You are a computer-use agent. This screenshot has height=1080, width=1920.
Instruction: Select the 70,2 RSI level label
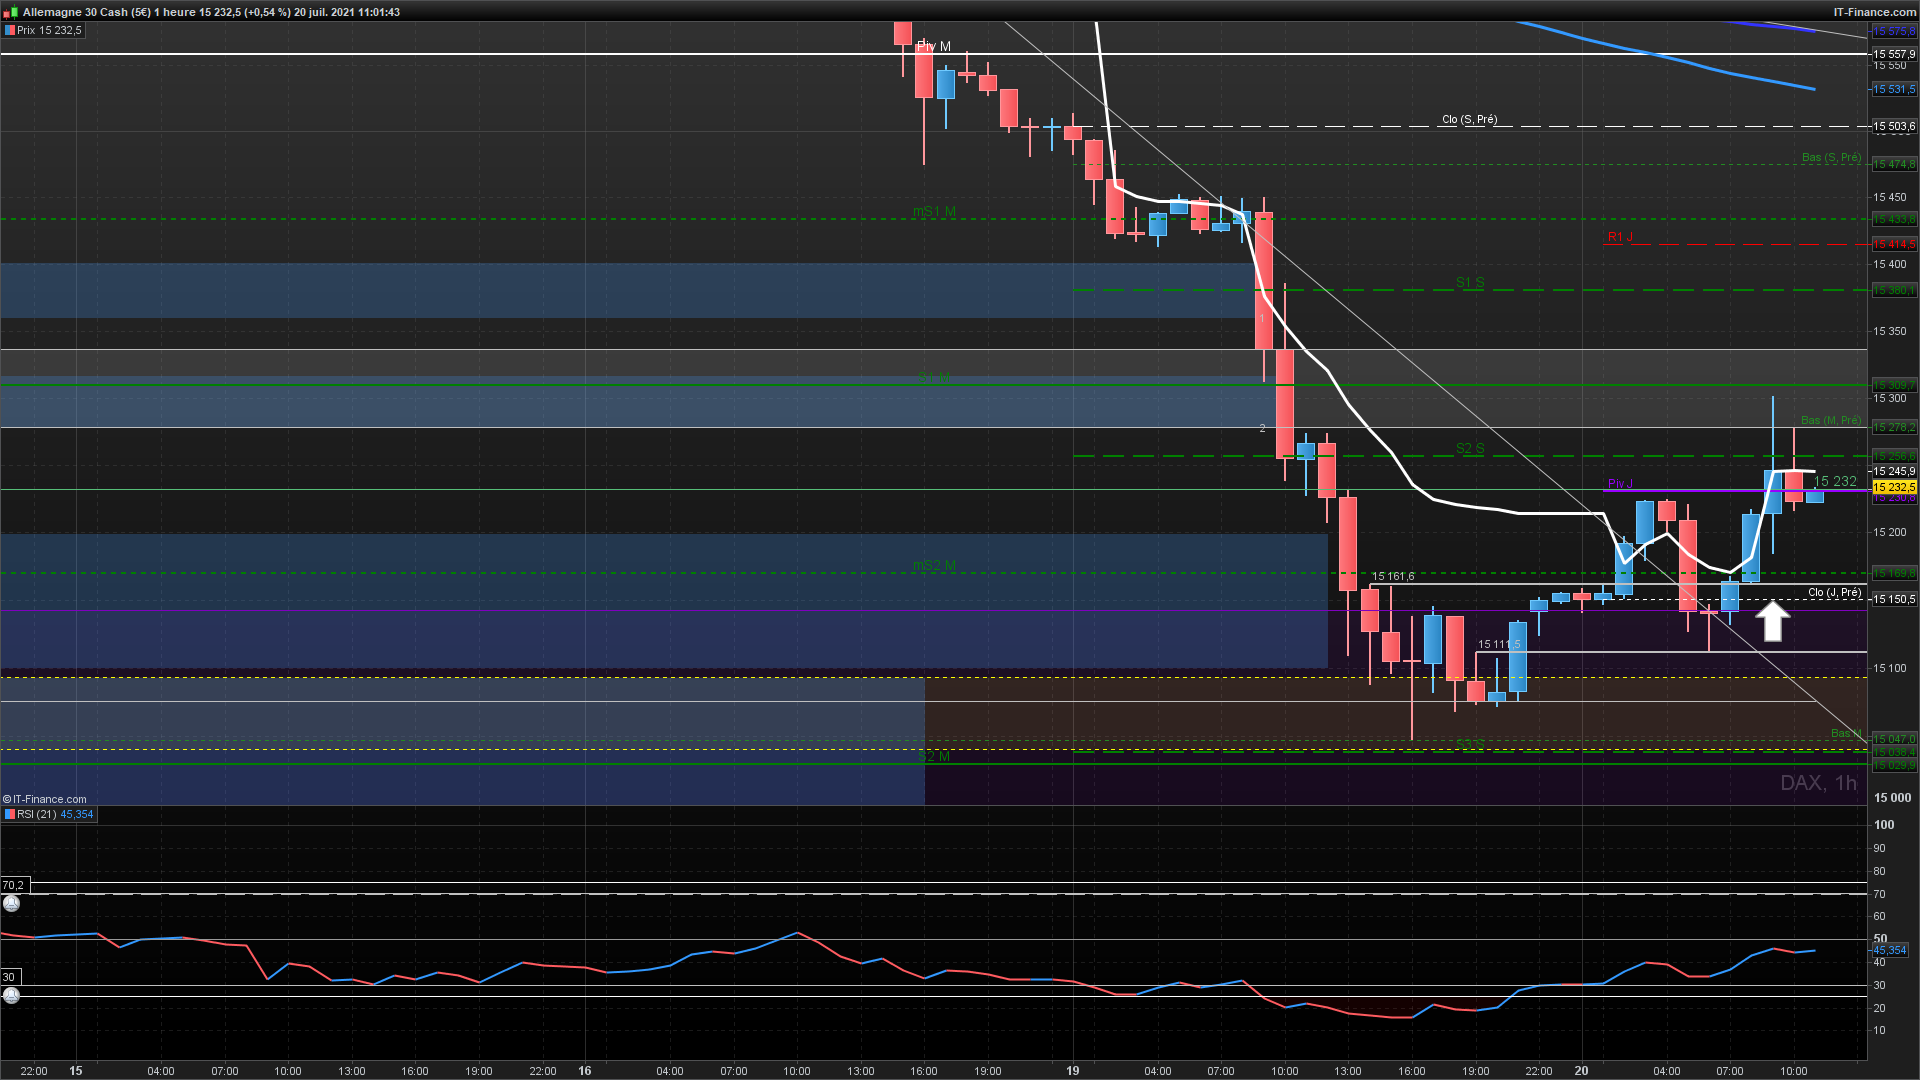[14, 885]
